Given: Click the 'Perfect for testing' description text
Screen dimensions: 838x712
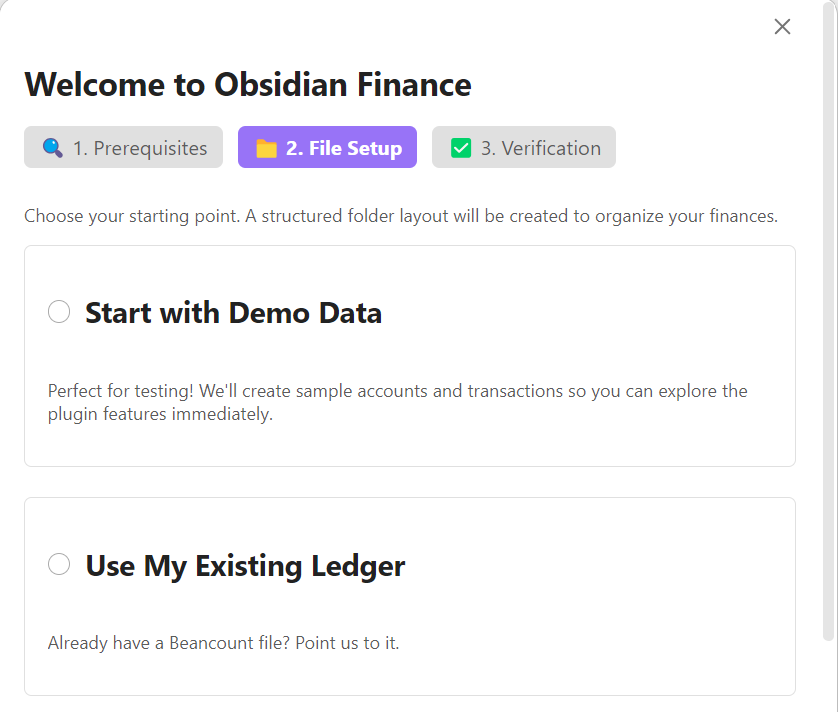Looking at the screenshot, I should 398,402.
